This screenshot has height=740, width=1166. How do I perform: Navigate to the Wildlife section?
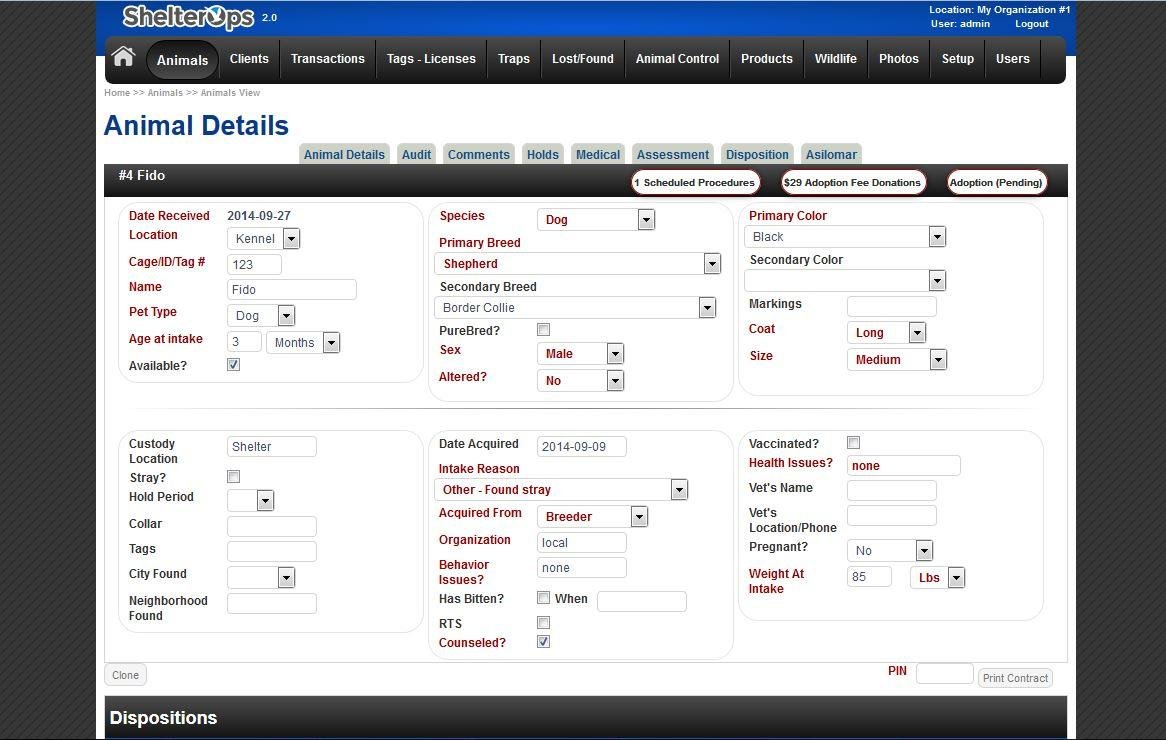[x=835, y=59]
